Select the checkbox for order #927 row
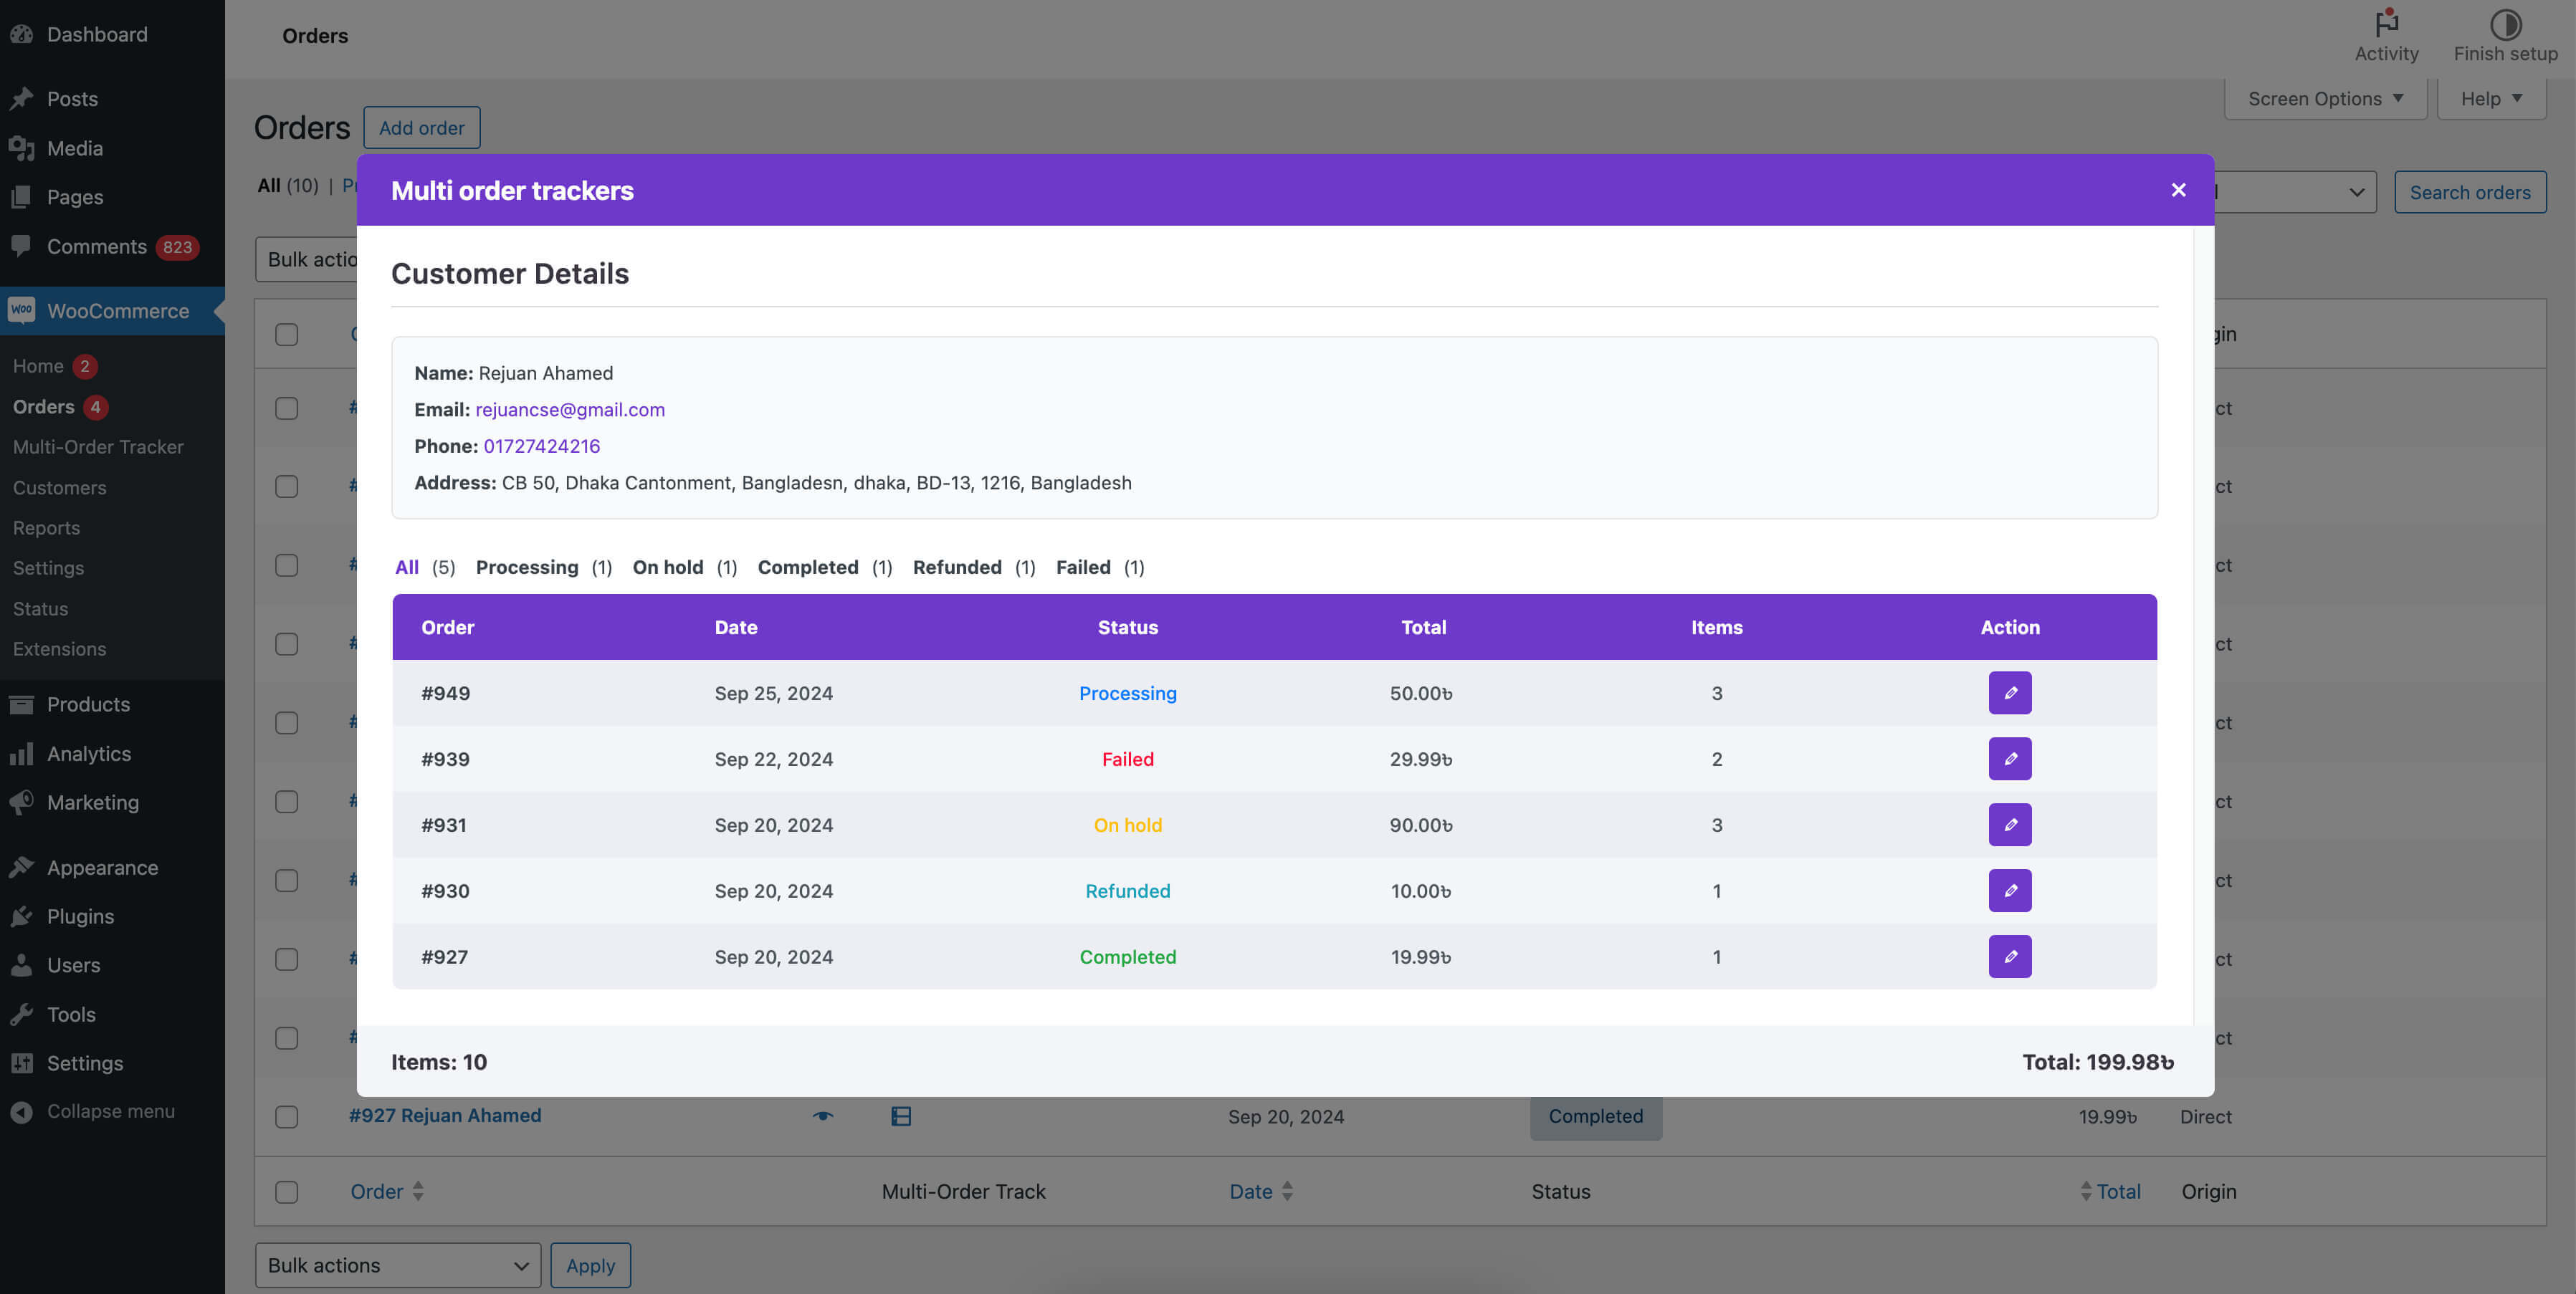Screen dimensions: 2576x1294 [x=287, y=1117]
